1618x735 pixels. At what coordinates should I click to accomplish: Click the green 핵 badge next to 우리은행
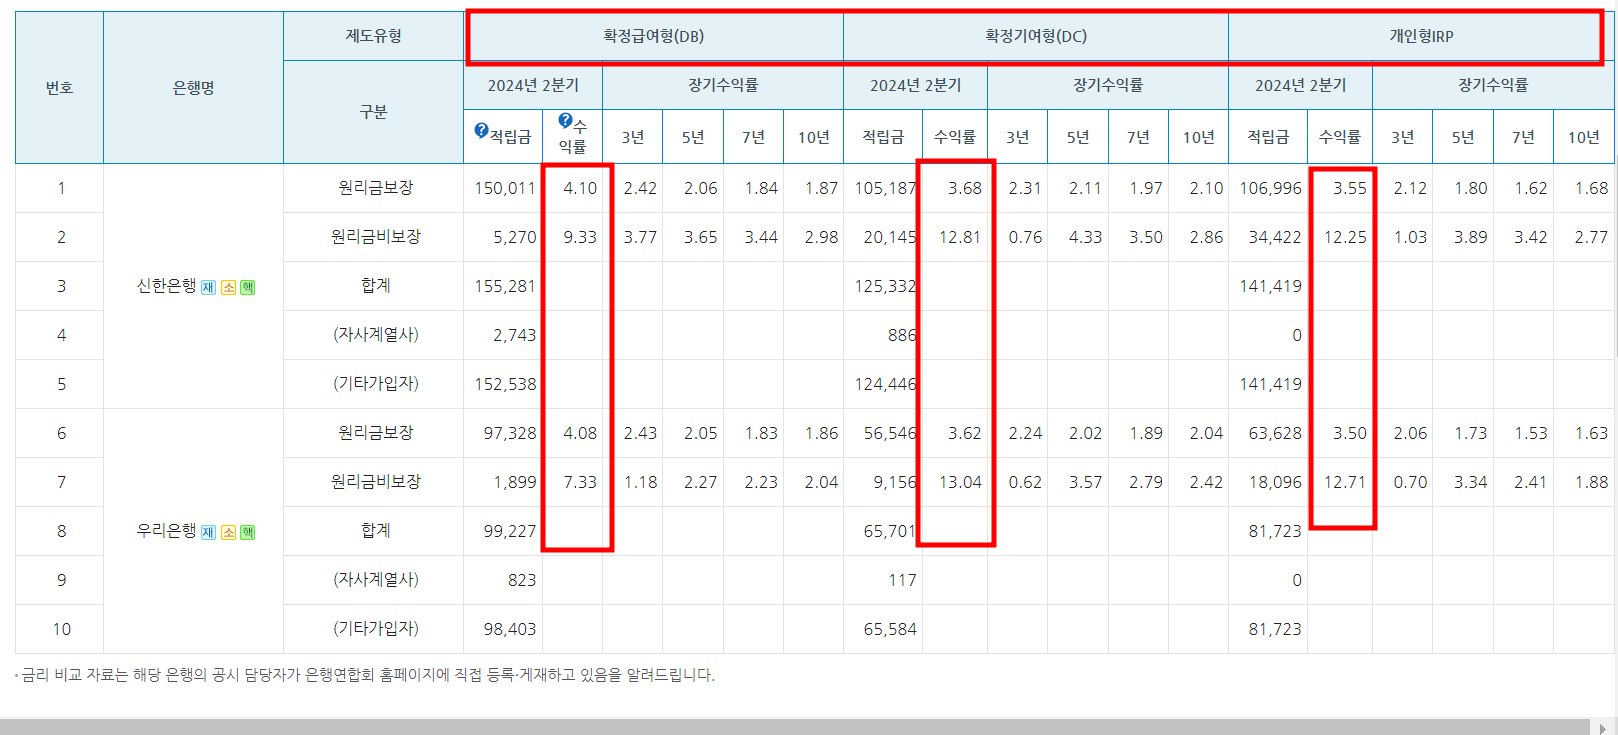pos(248,533)
